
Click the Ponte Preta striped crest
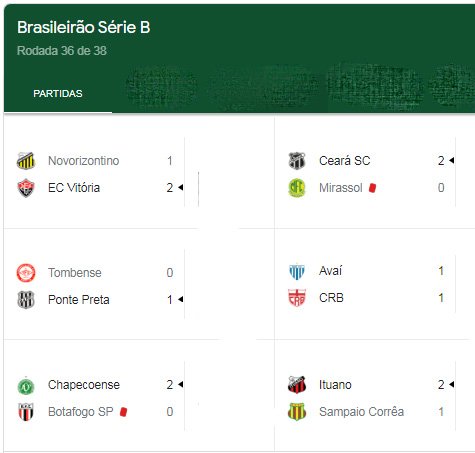(26, 300)
